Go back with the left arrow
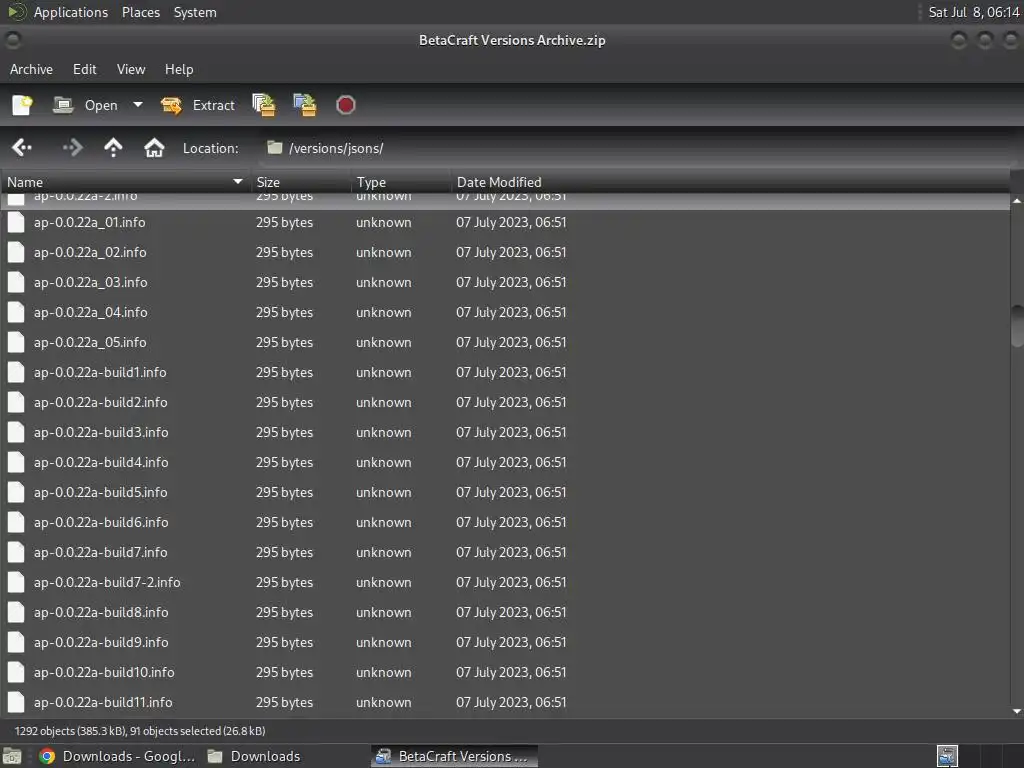This screenshot has width=1024, height=768. click(x=22, y=148)
